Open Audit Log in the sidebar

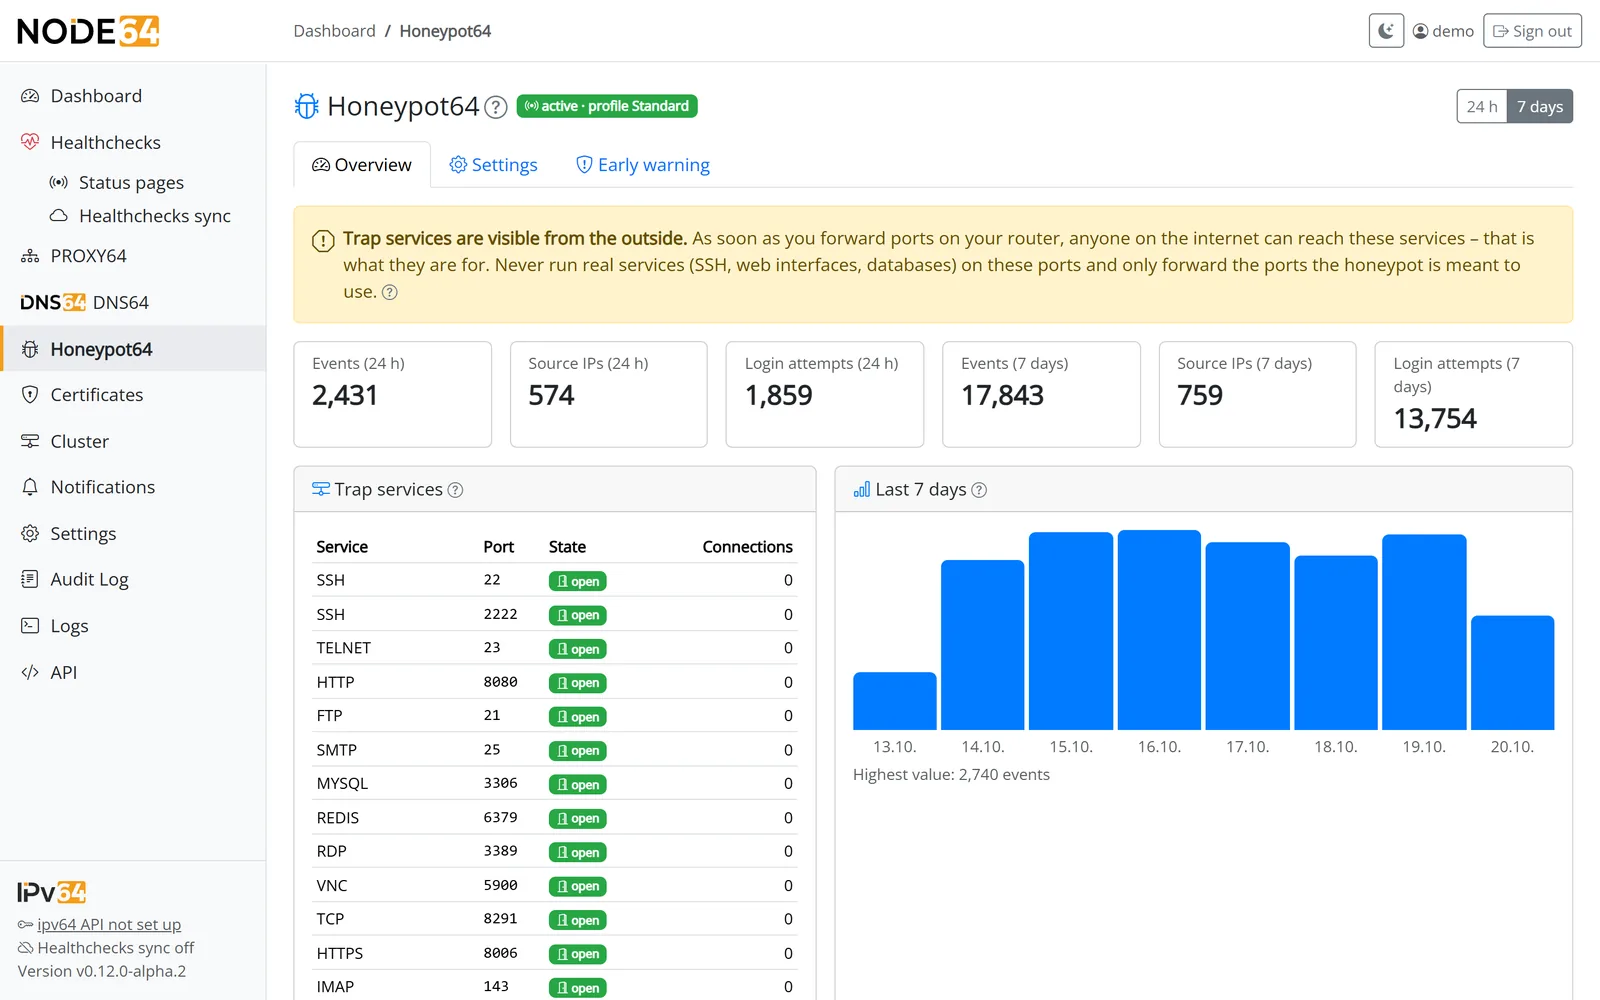coord(133,579)
